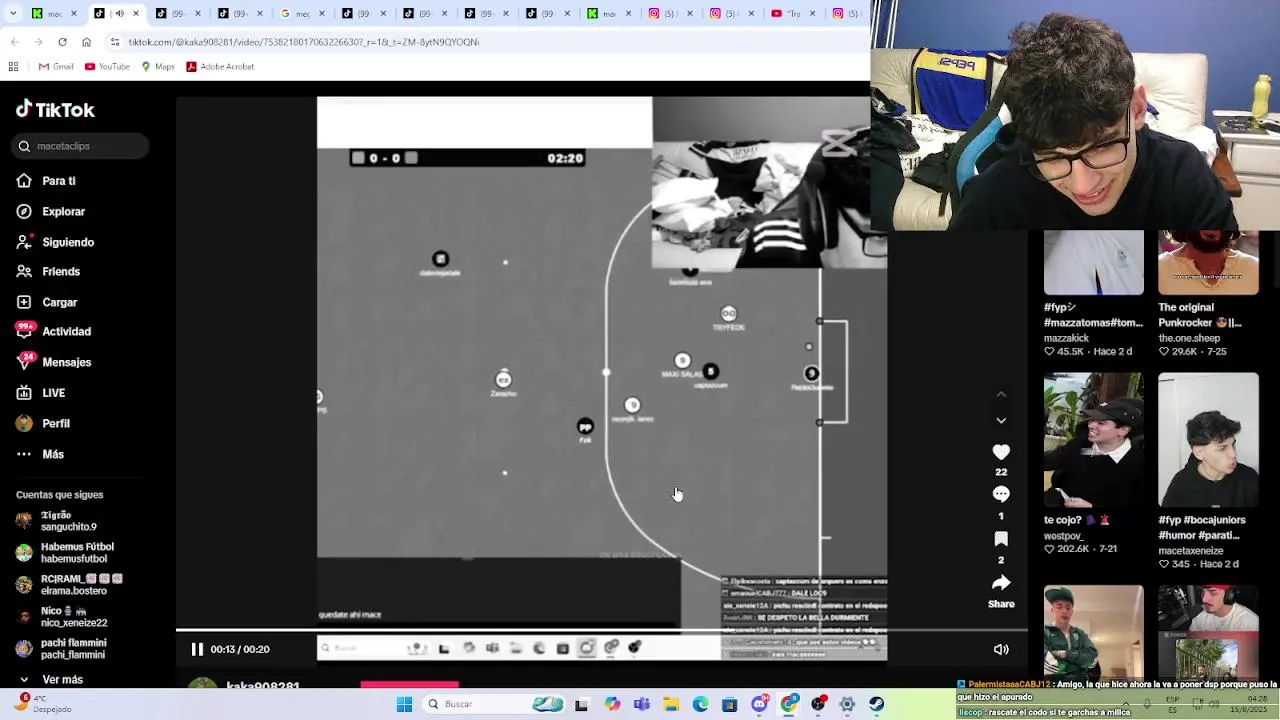Seek using the video progress bar
The height and width of the screenshot is (720, 1280).
[602, 630]
